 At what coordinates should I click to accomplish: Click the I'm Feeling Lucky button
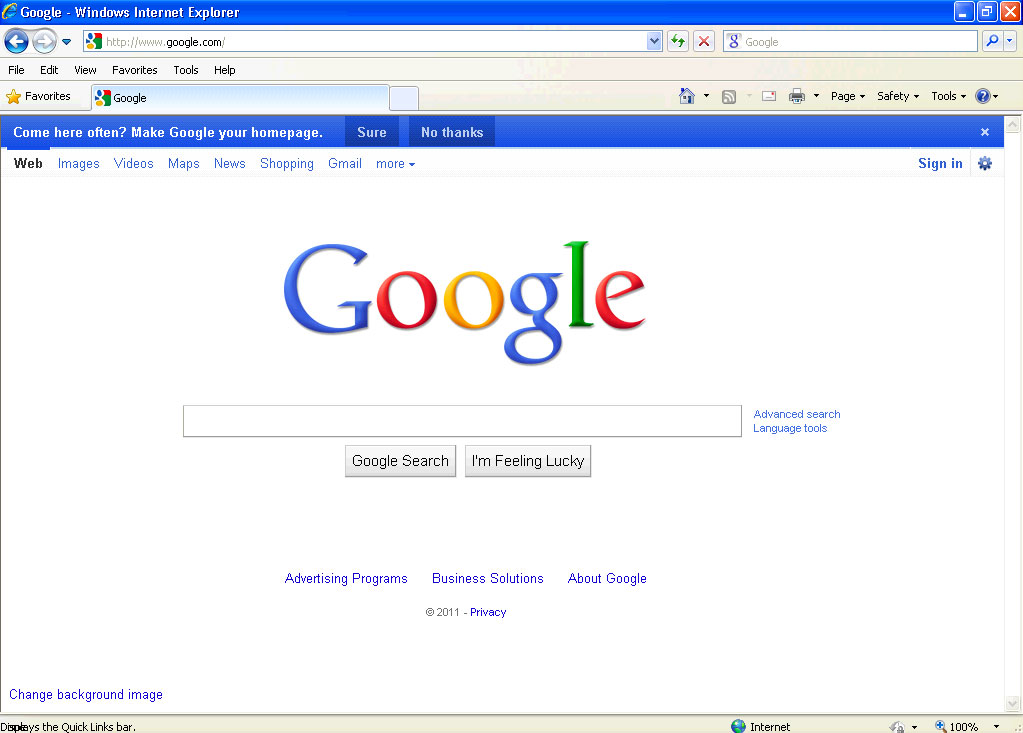[527, 461]
